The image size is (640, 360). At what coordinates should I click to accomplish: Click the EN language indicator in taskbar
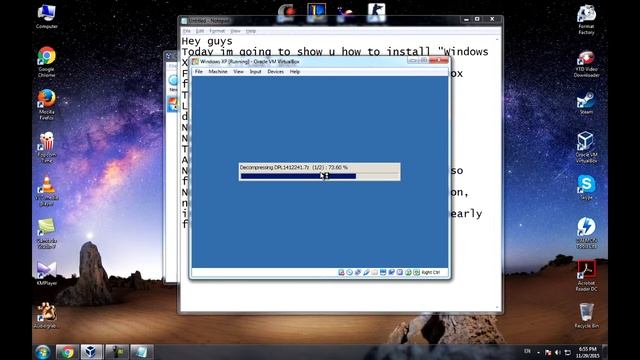pos(527,351)
